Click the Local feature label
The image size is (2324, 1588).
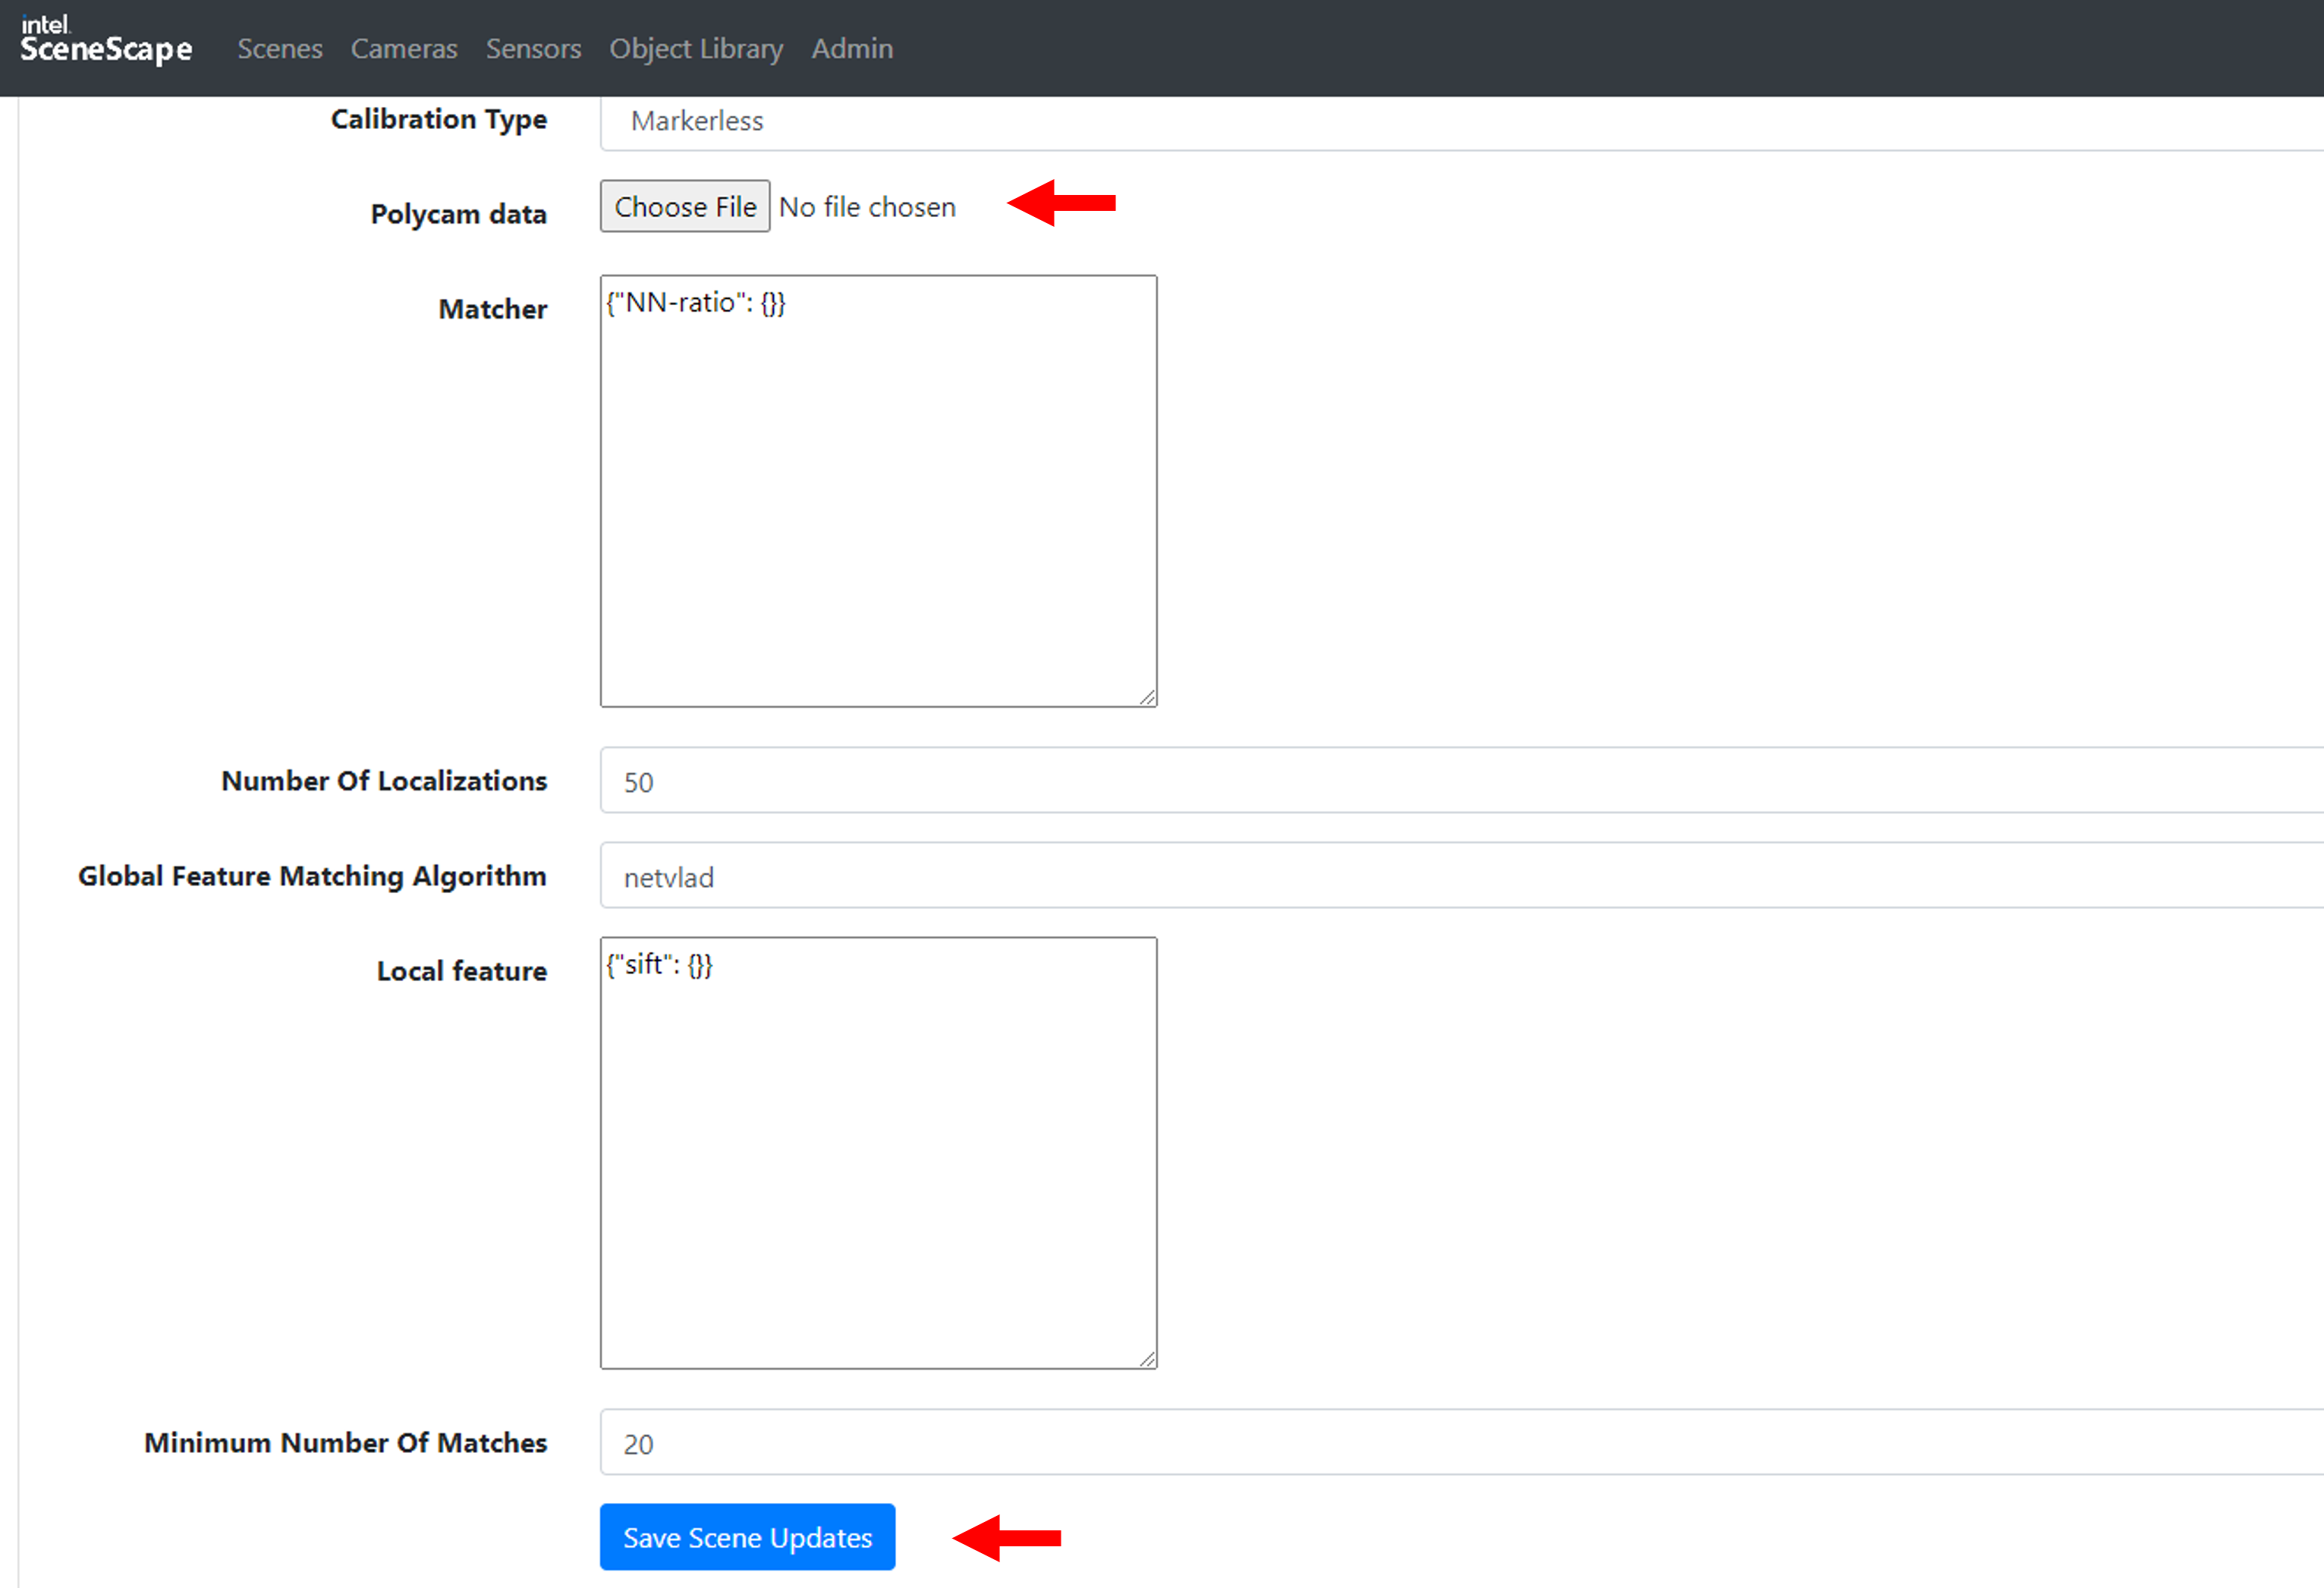[461, 971]
